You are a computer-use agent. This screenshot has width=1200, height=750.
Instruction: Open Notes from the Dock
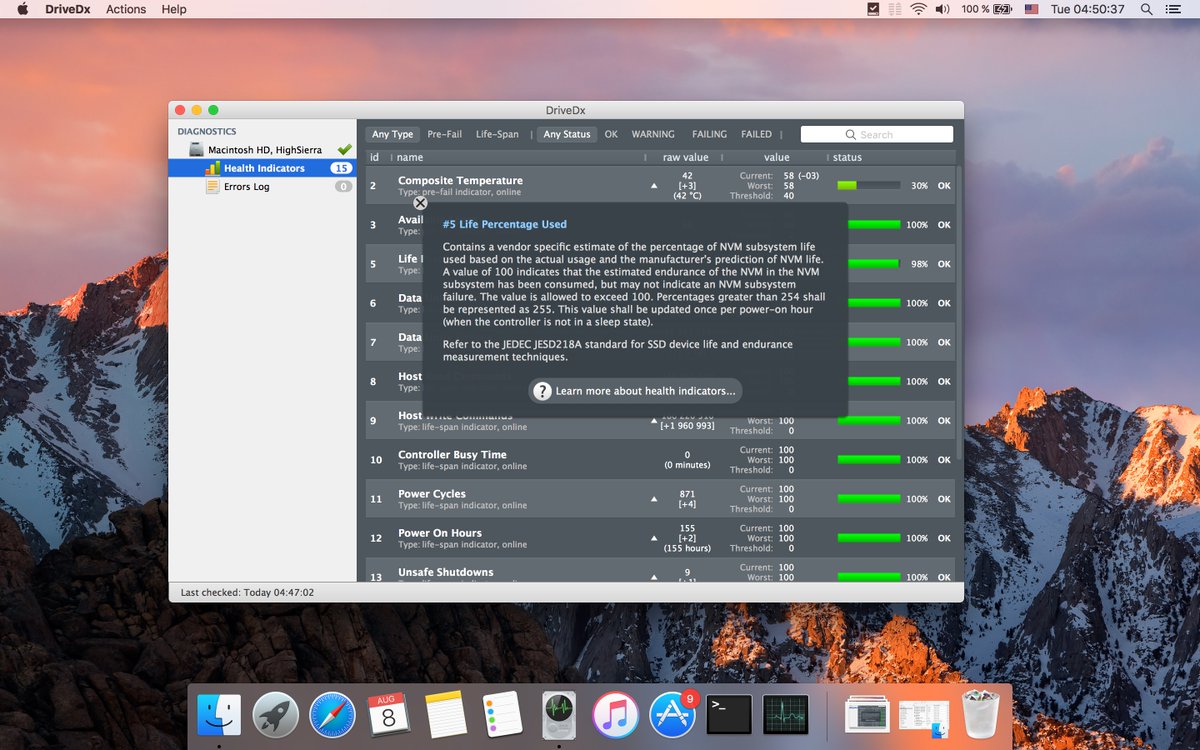(x=446, y=715)
